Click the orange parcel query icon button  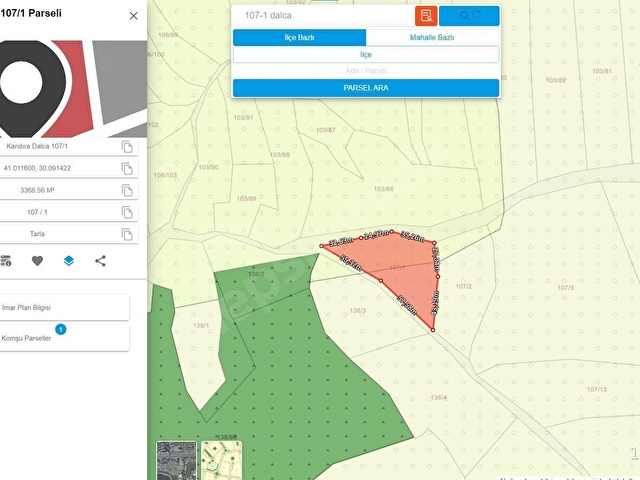point(426,16)
